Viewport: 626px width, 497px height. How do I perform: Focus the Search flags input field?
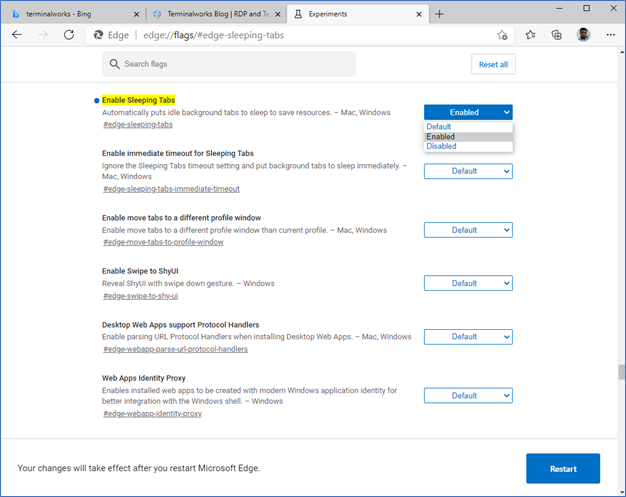pyautogui.click(x=229, y=64)
